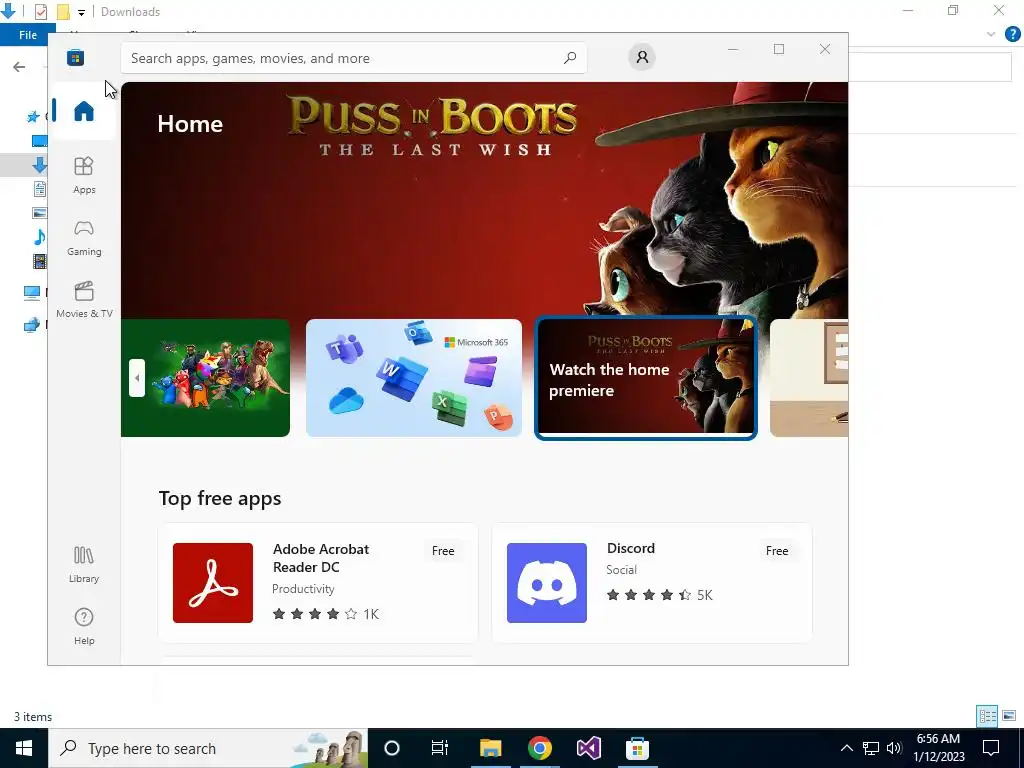1024x768 pixels.
Task: Select Watch the home premiere card
Action: (x=646, y=377)
